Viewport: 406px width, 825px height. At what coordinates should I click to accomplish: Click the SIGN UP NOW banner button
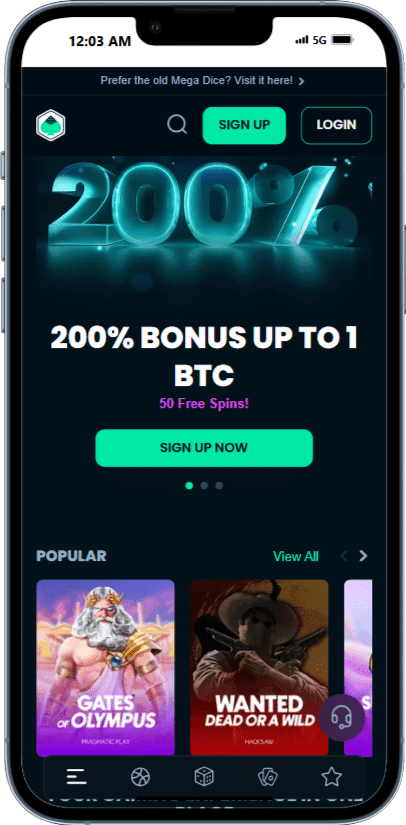pos(204,448)
